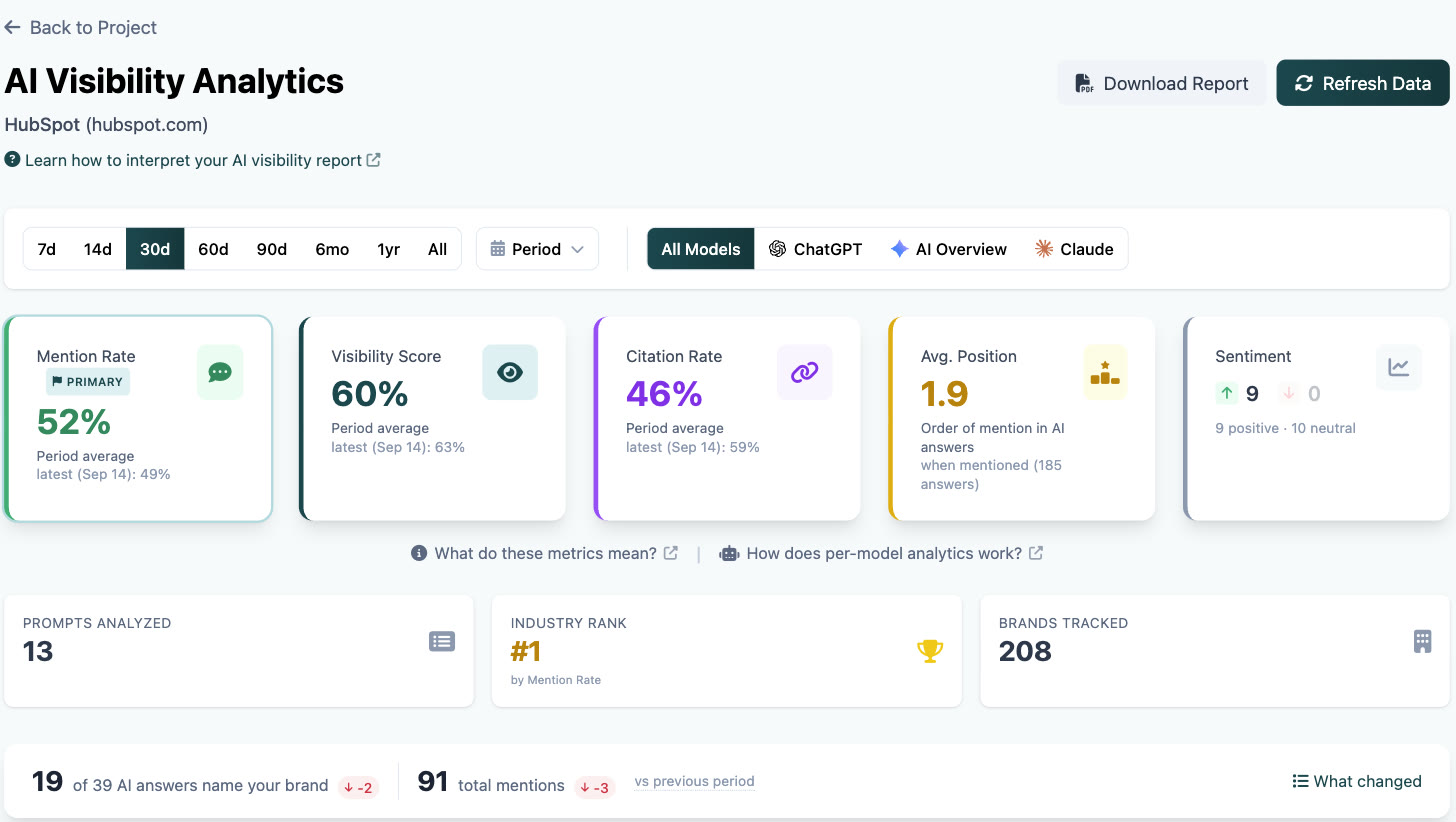Click the circular refresh arrows icon
This screenshot has width=1456, height=822.
pos(1303,84)
